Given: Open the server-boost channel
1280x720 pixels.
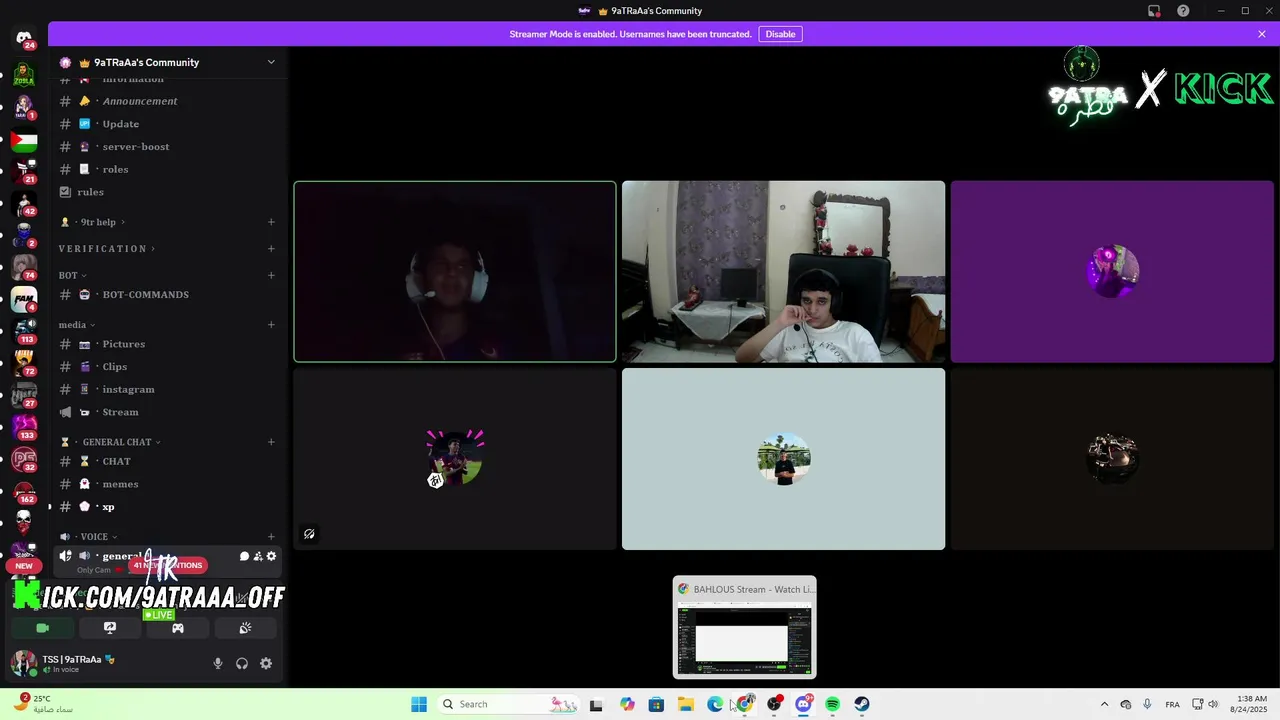Looking at the screenshot, I should 167,147.
